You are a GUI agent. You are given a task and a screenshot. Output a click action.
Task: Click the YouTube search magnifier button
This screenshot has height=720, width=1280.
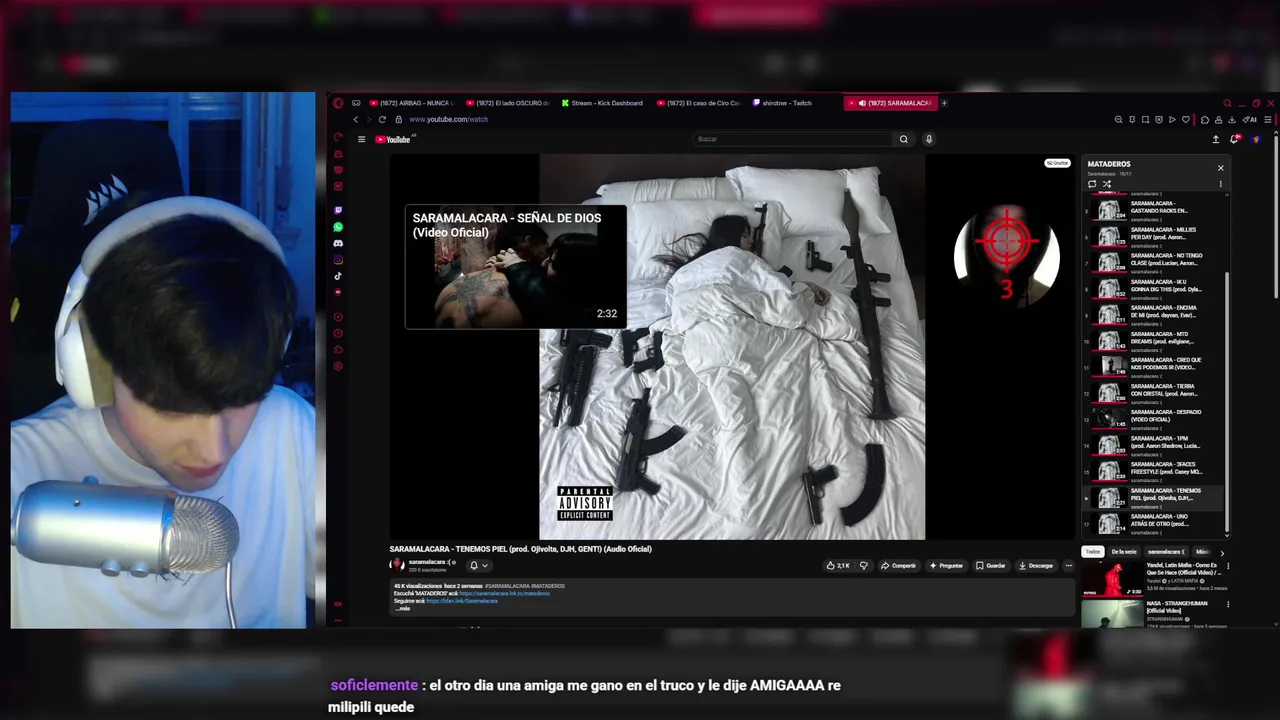[903, 139]
